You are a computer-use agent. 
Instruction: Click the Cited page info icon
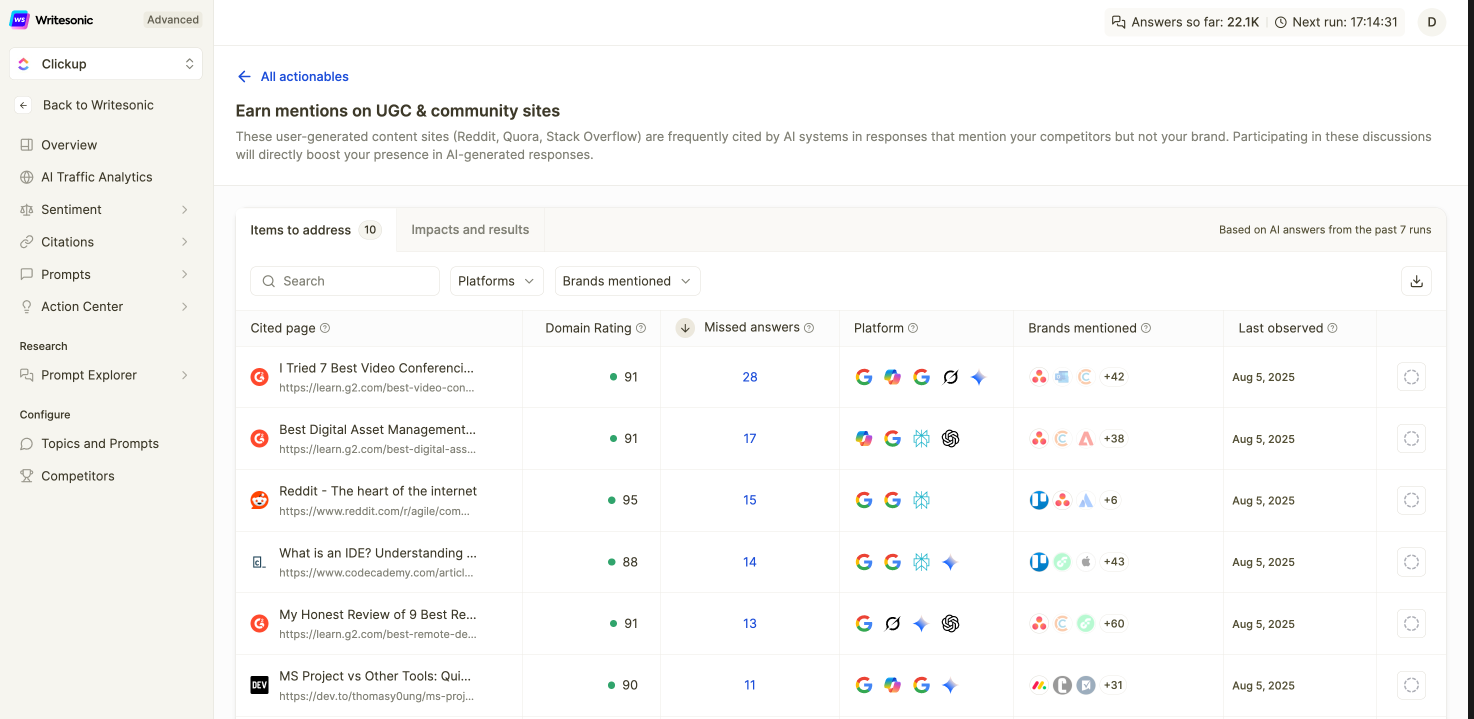325,328
